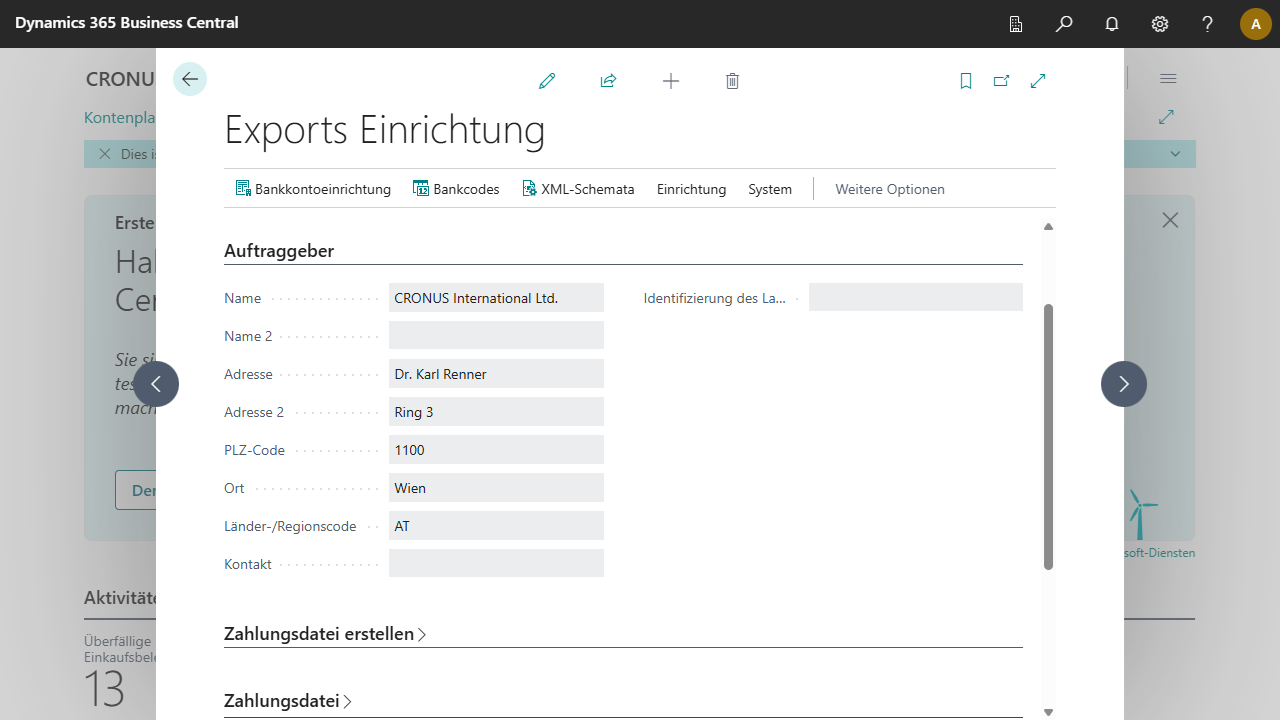Click the Kontakt field
The image size is (1280, 720).
496,564
